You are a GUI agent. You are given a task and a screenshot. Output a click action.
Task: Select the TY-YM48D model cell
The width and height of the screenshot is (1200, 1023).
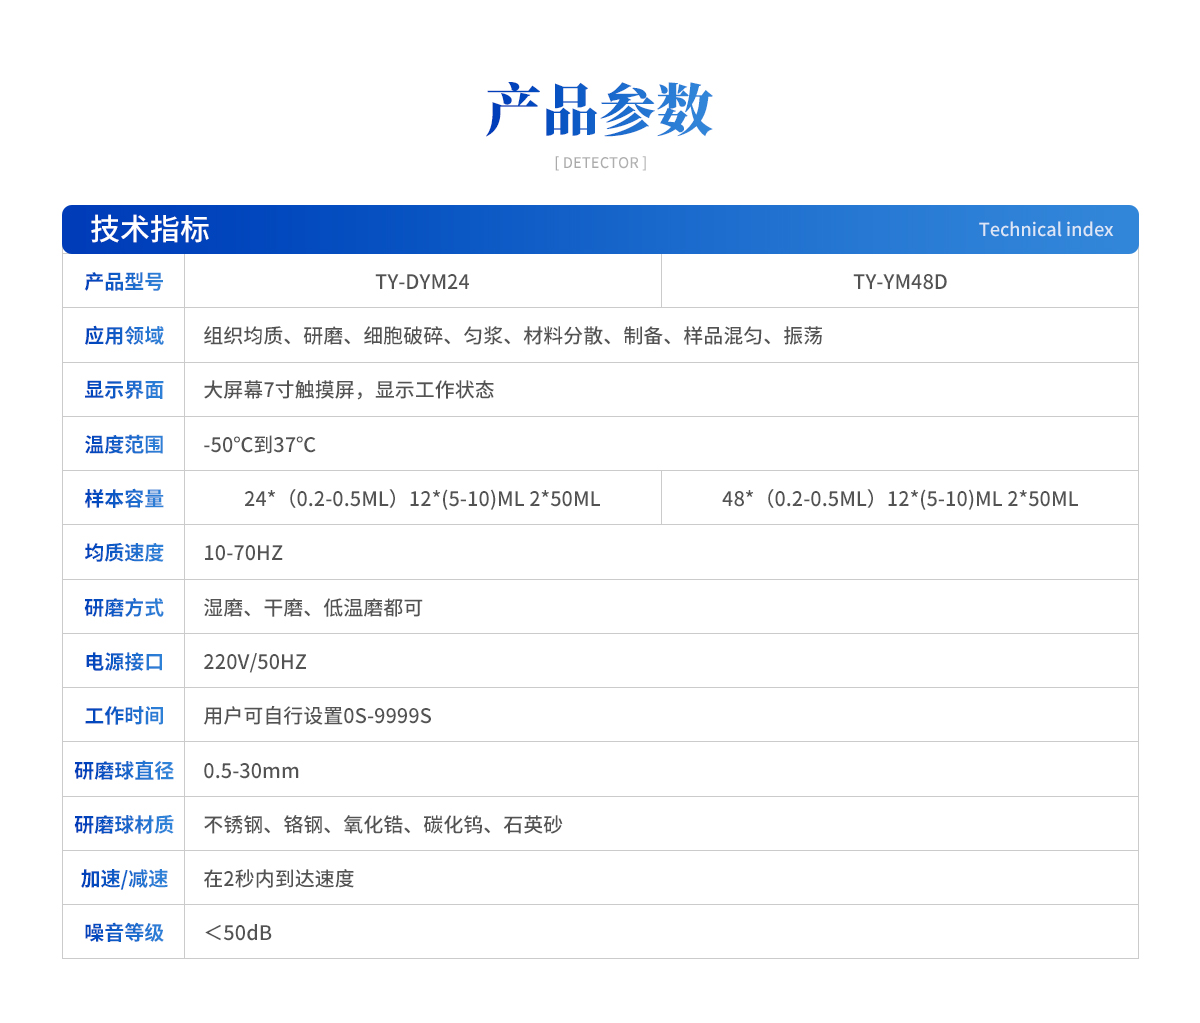(x=900, y=282)
